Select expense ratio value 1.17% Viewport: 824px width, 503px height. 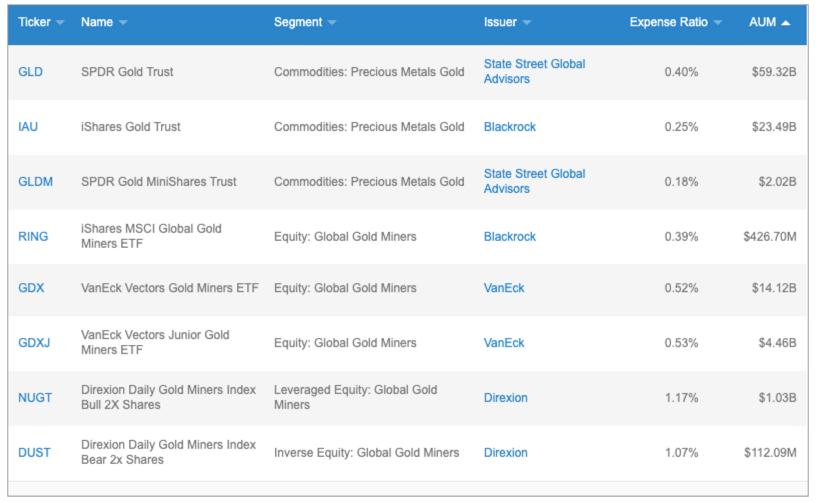[x=682, y=398]
